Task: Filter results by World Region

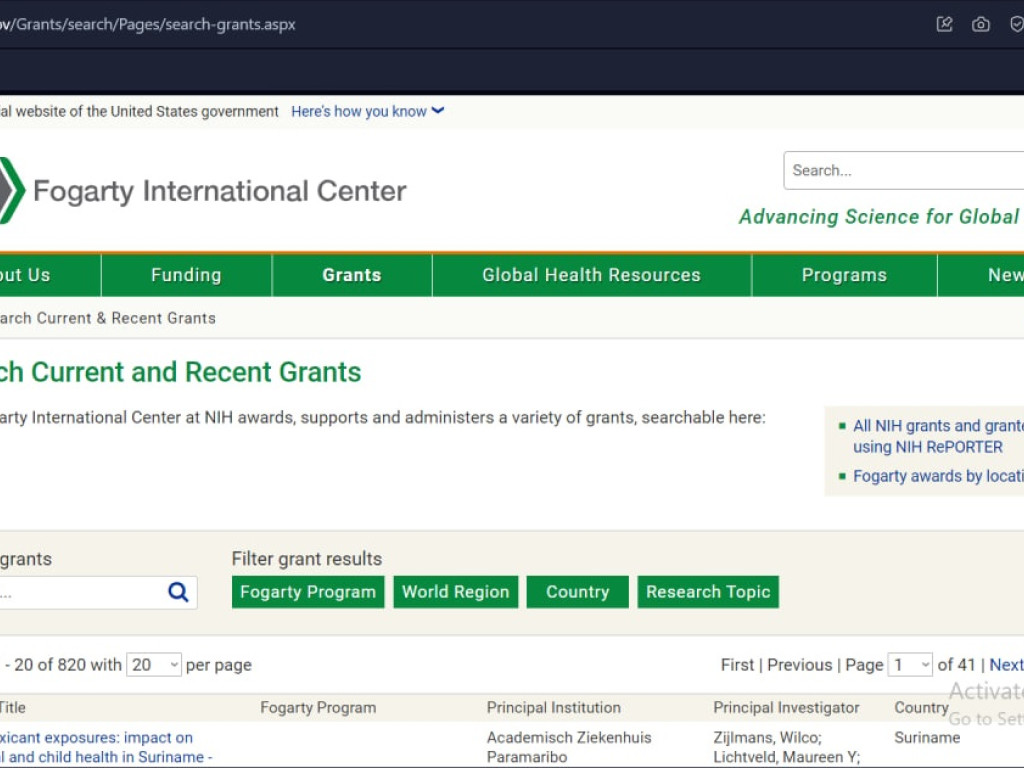Action: pos(456,592)
